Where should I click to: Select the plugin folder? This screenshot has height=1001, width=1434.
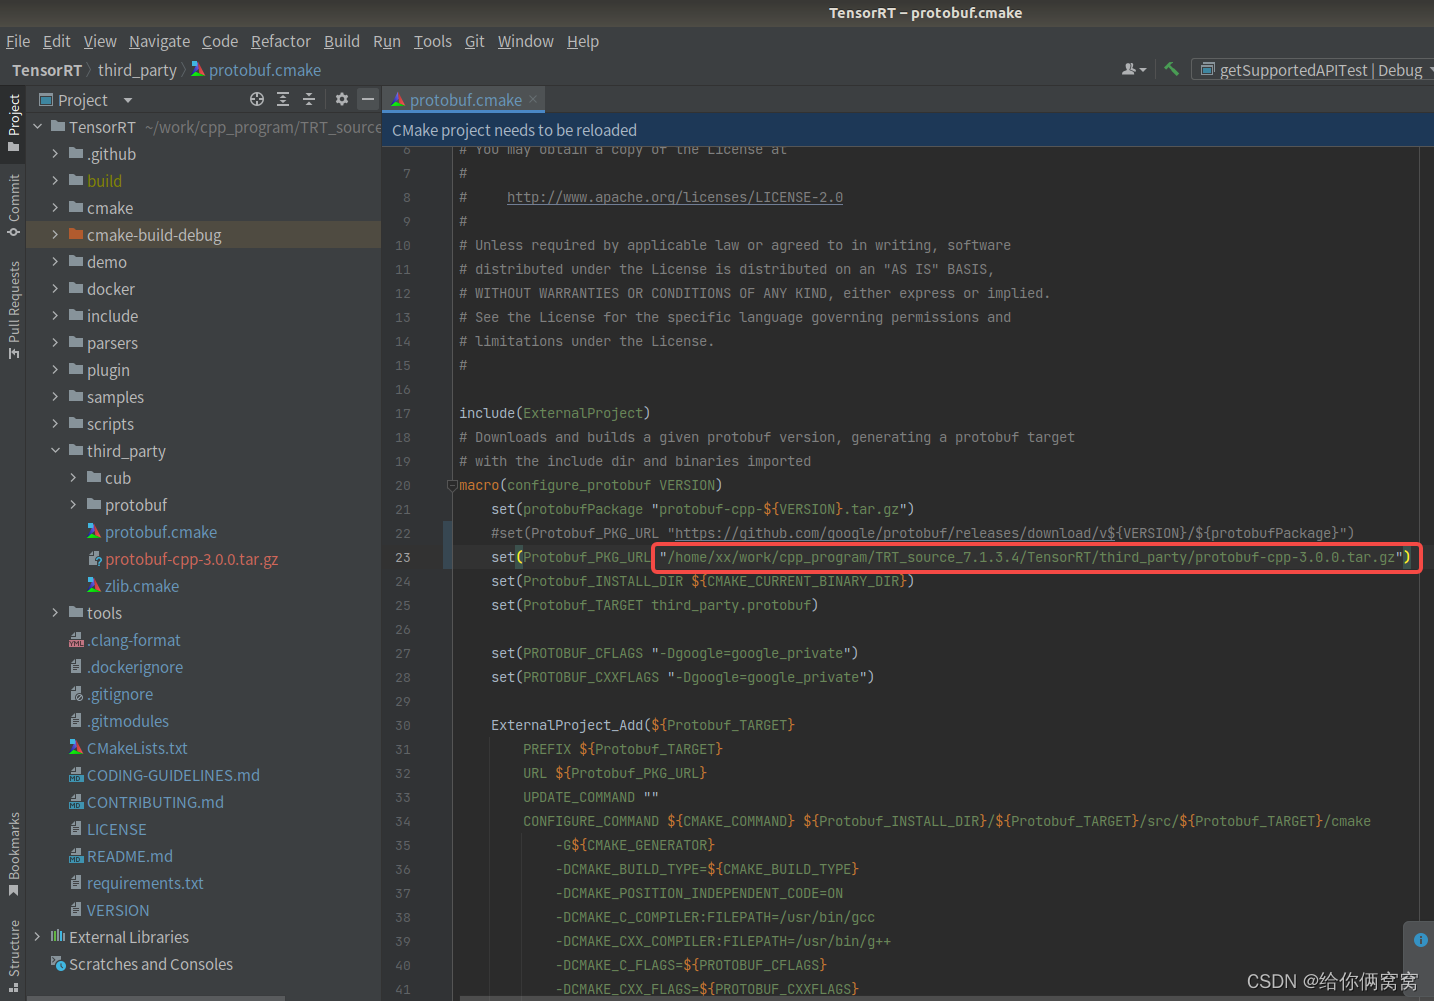click(108, 370)
